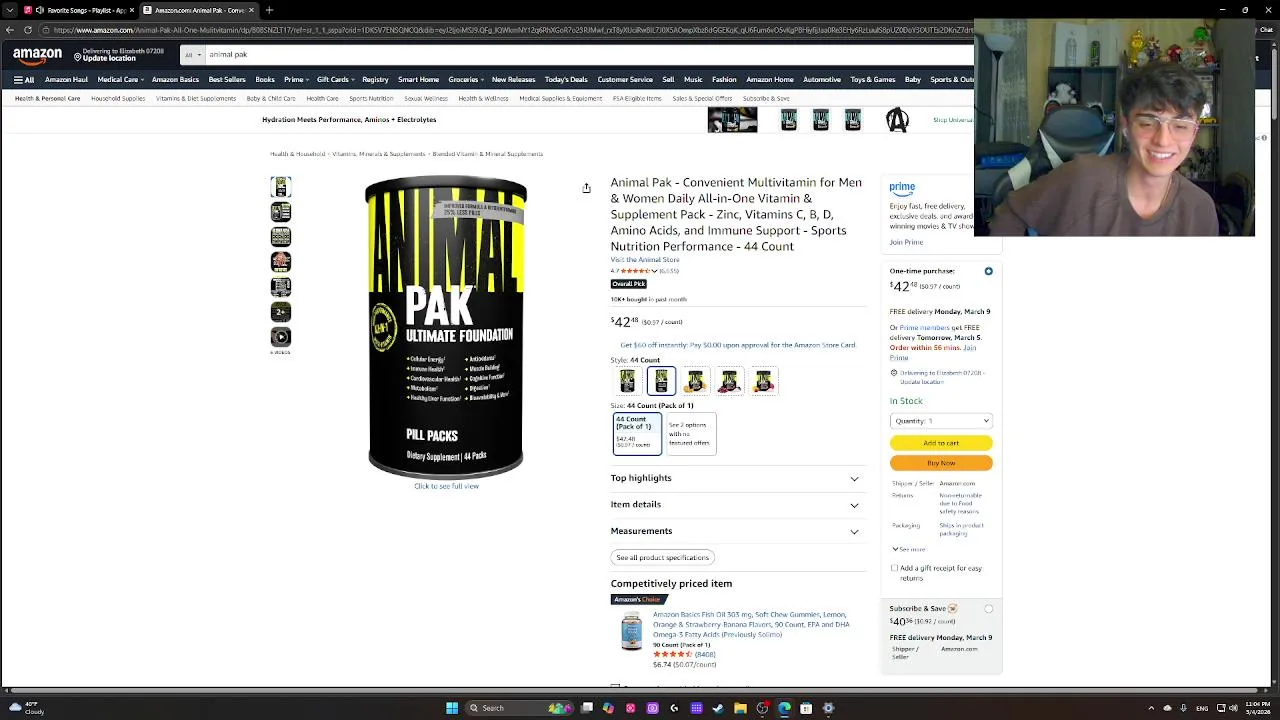Open Microsoft Edge from the taskbar
Viewport: 1280px width, 720px height.
(x=784, y=708)
